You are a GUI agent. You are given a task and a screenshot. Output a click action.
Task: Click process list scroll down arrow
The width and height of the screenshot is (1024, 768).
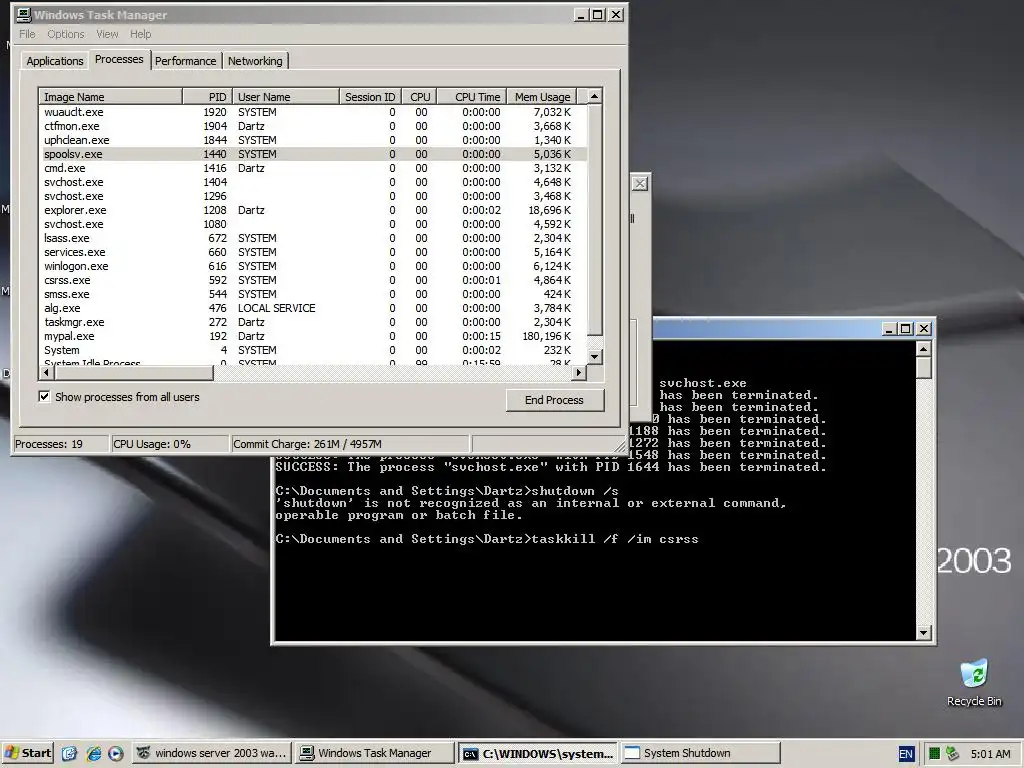click(x=594, y=357)
